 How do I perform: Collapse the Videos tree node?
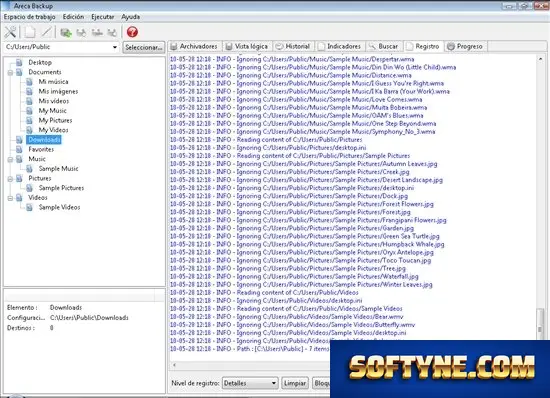[10, 198]
